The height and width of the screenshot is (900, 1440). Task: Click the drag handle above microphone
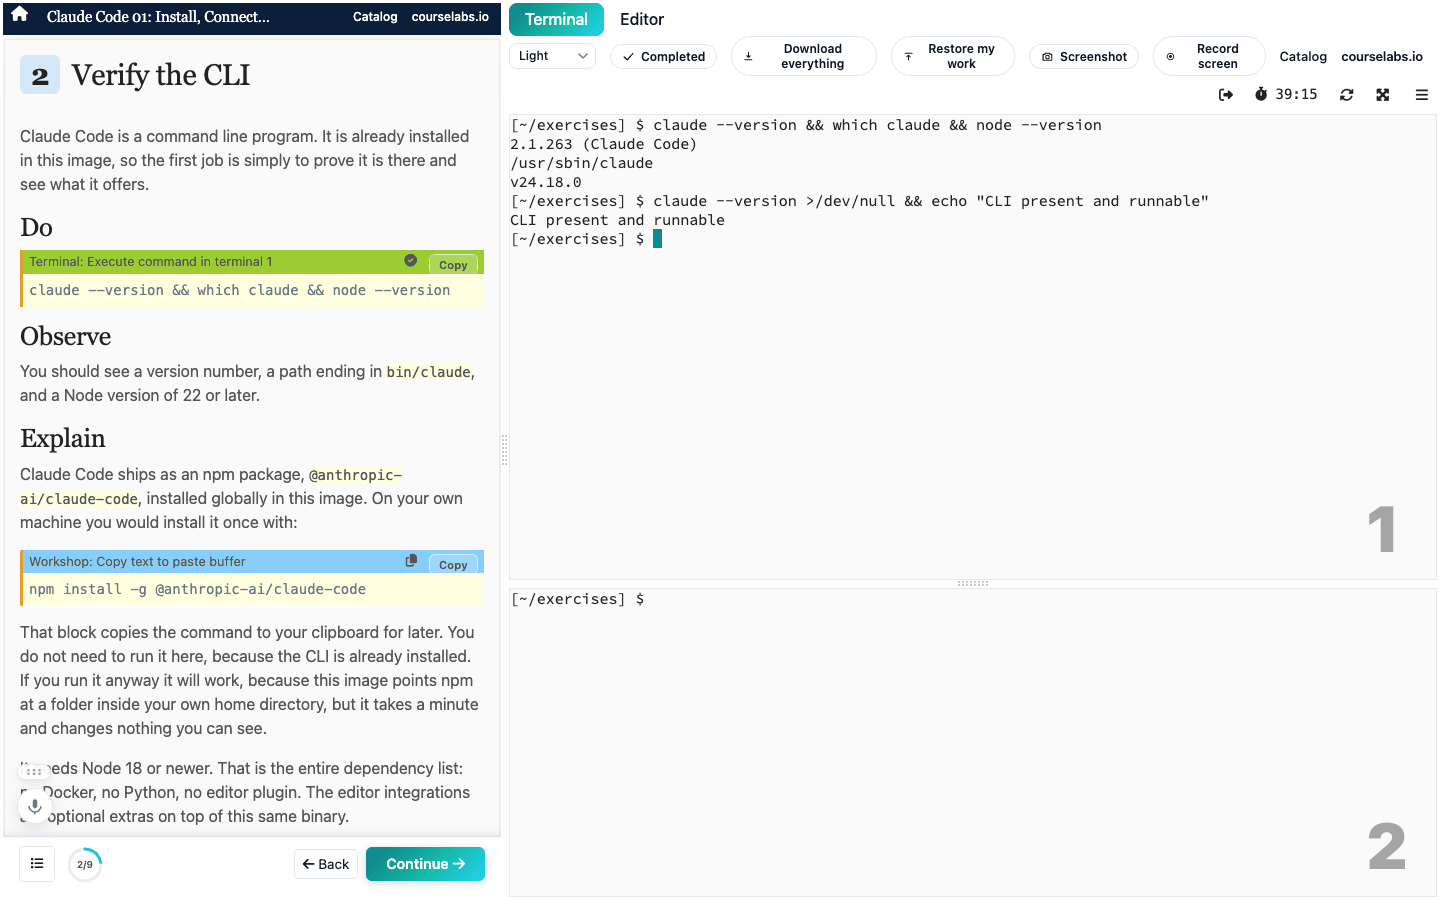[x=34, y=771]
